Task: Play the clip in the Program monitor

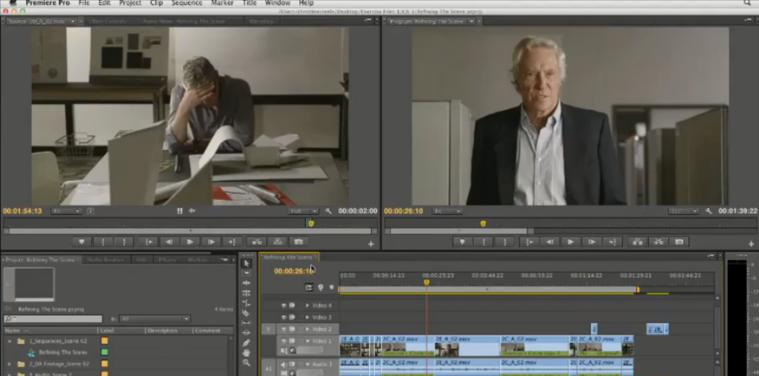Action: pyautogui.click(x=570, y=241)
